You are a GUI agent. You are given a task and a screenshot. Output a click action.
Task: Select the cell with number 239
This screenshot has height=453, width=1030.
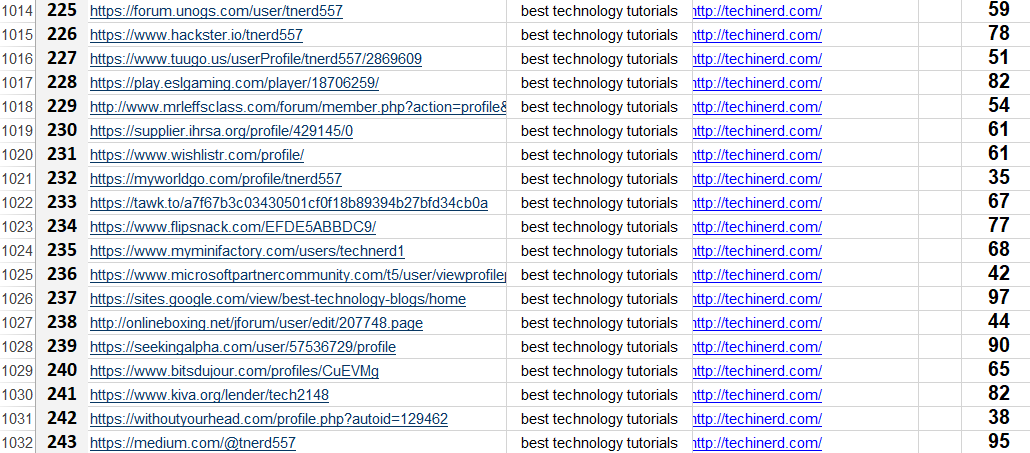(x=62, y=347)
